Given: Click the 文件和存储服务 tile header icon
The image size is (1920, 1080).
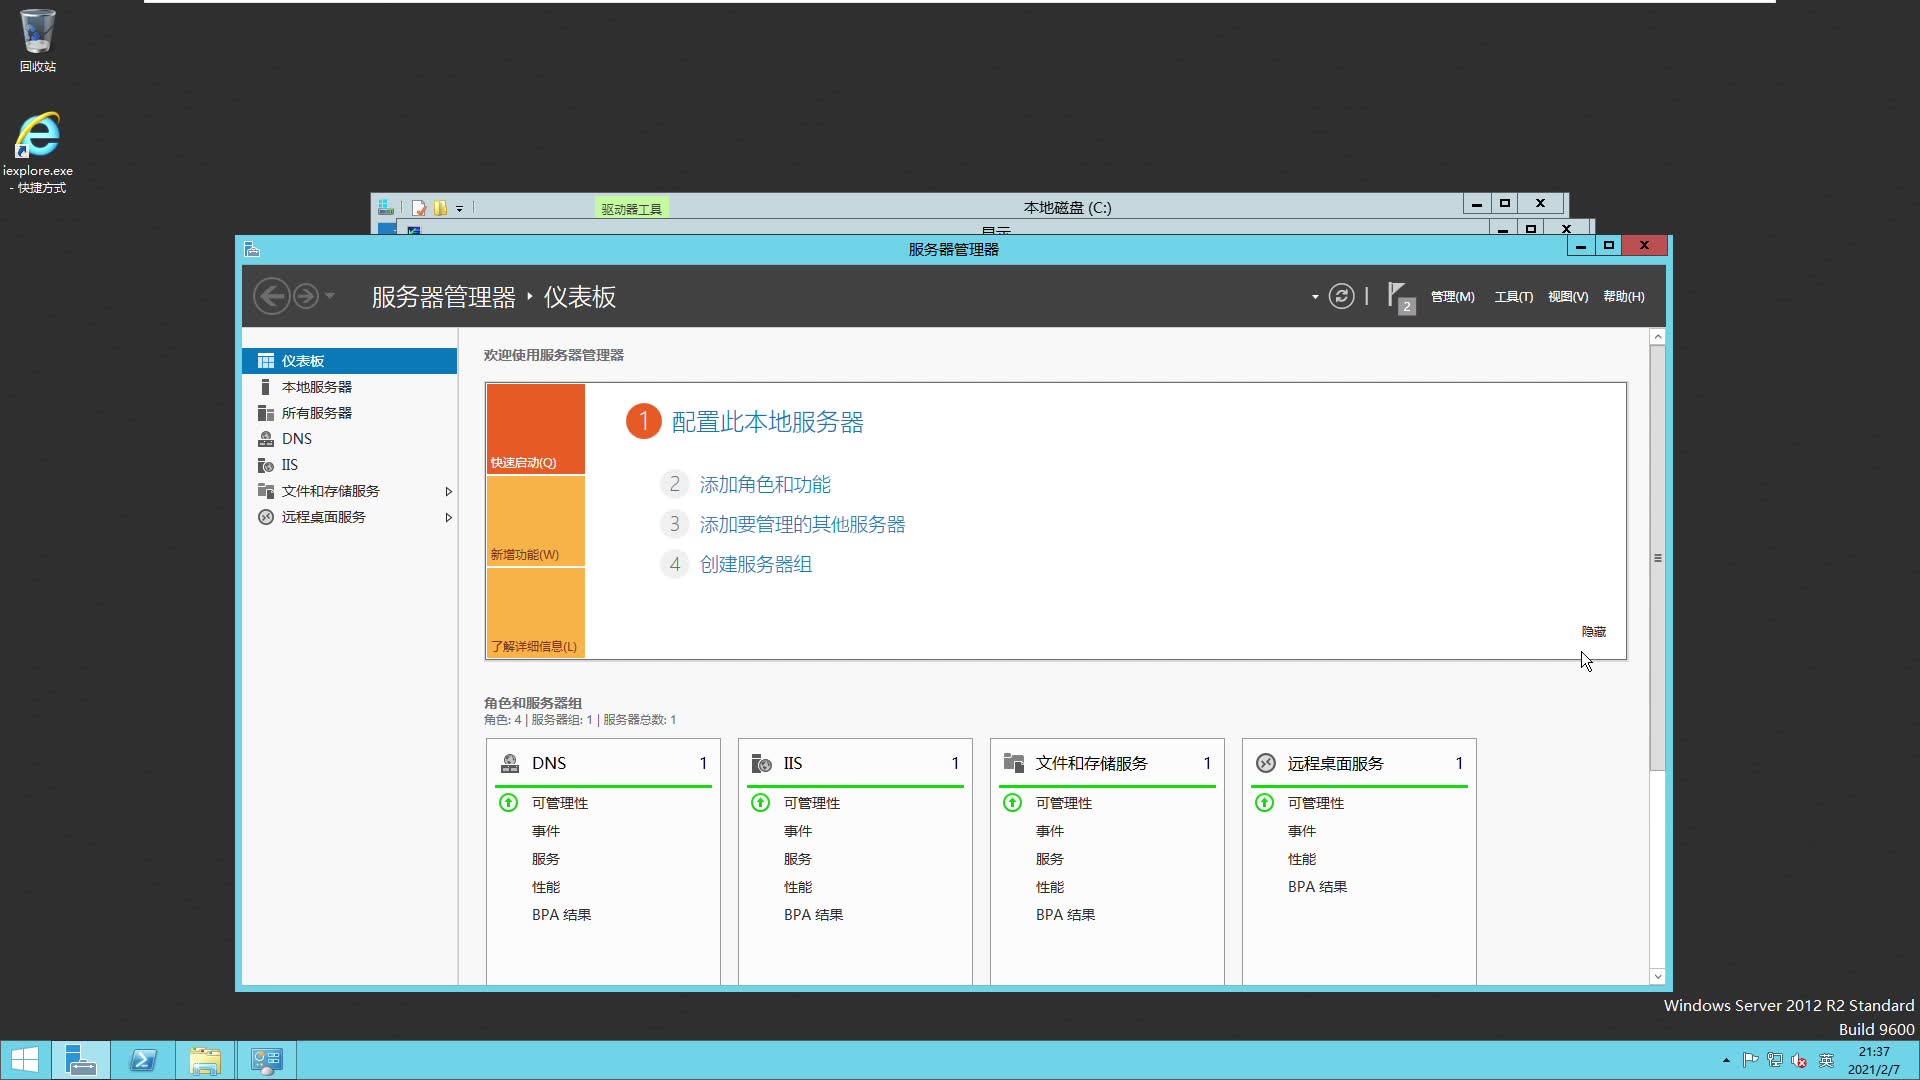Looking at the screenshot, I should coord(1014,763).
